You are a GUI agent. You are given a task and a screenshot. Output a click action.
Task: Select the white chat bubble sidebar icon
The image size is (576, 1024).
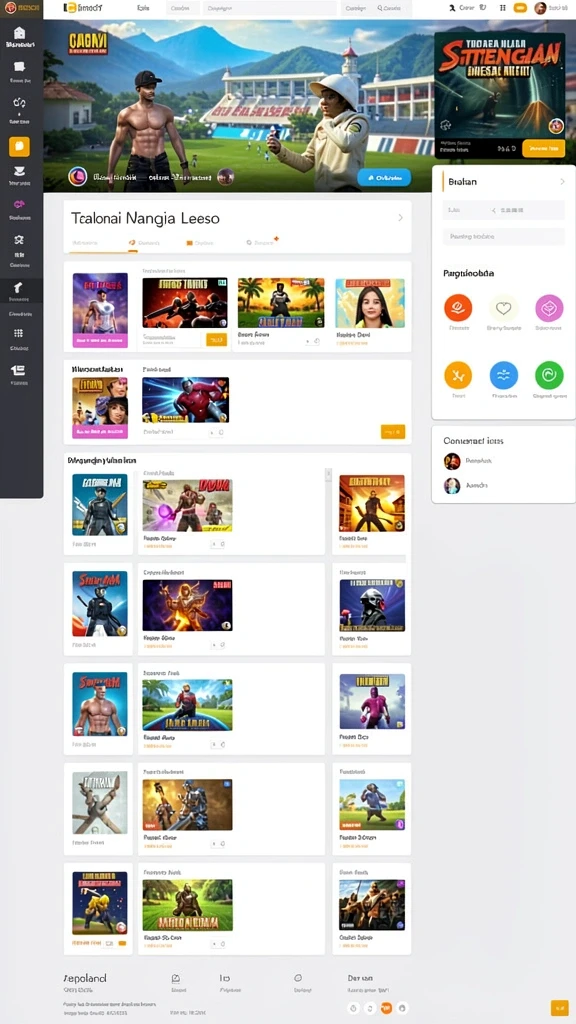[19, 67]
